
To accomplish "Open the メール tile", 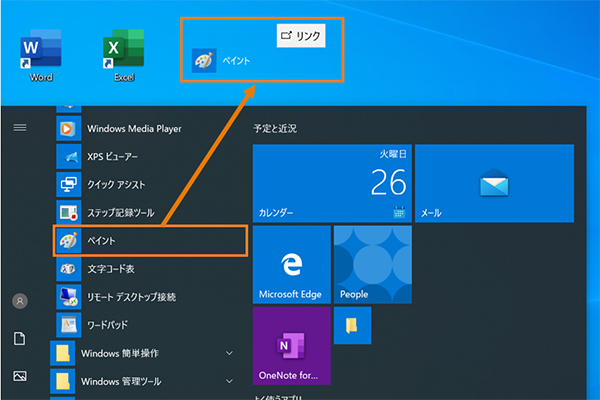I will (x=494, y=183).
